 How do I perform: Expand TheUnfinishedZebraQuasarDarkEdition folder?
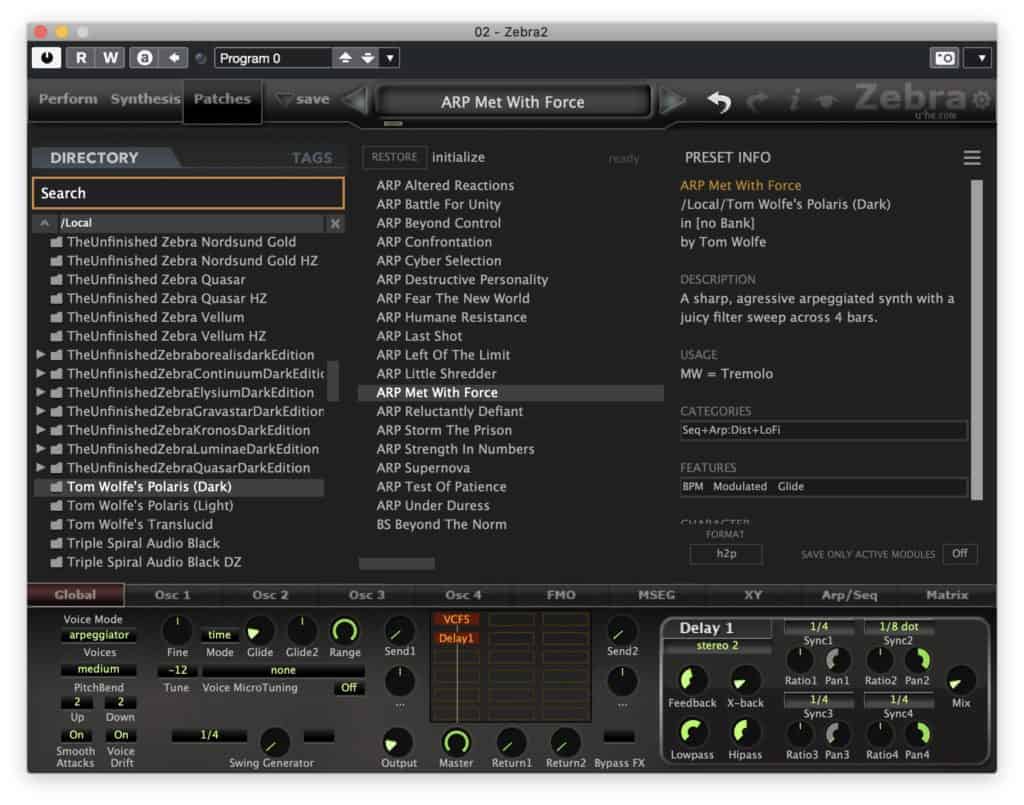(x=40, y=467)
